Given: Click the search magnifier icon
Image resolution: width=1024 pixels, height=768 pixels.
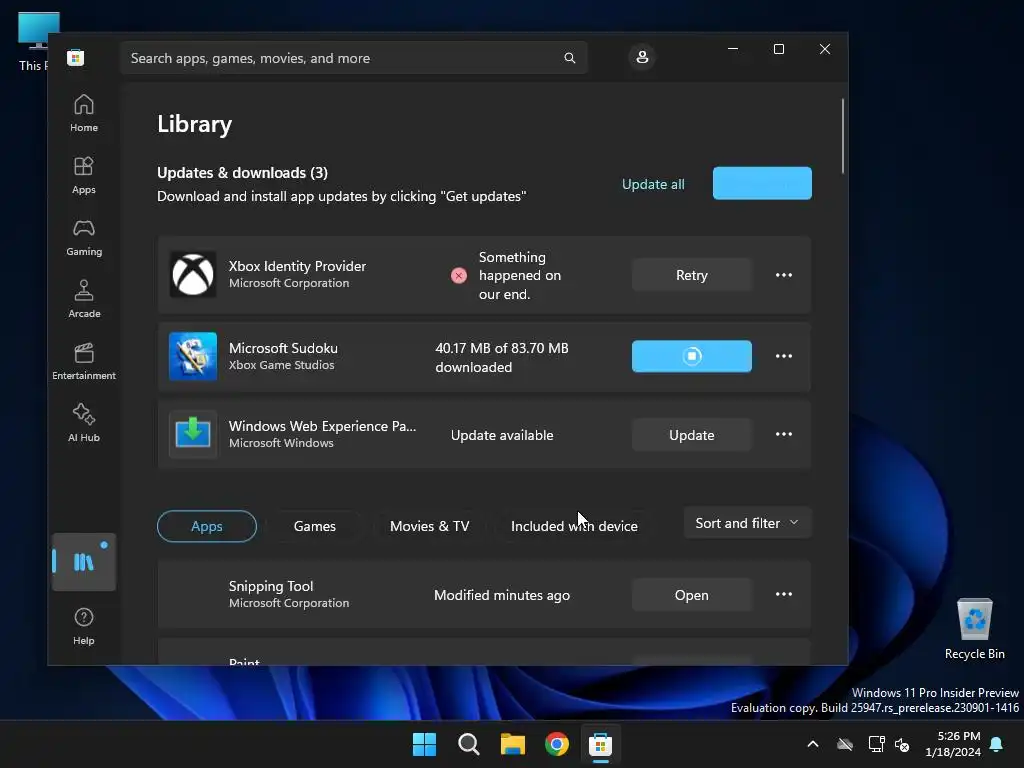Looking at the screenshot, I should point(569,58).
